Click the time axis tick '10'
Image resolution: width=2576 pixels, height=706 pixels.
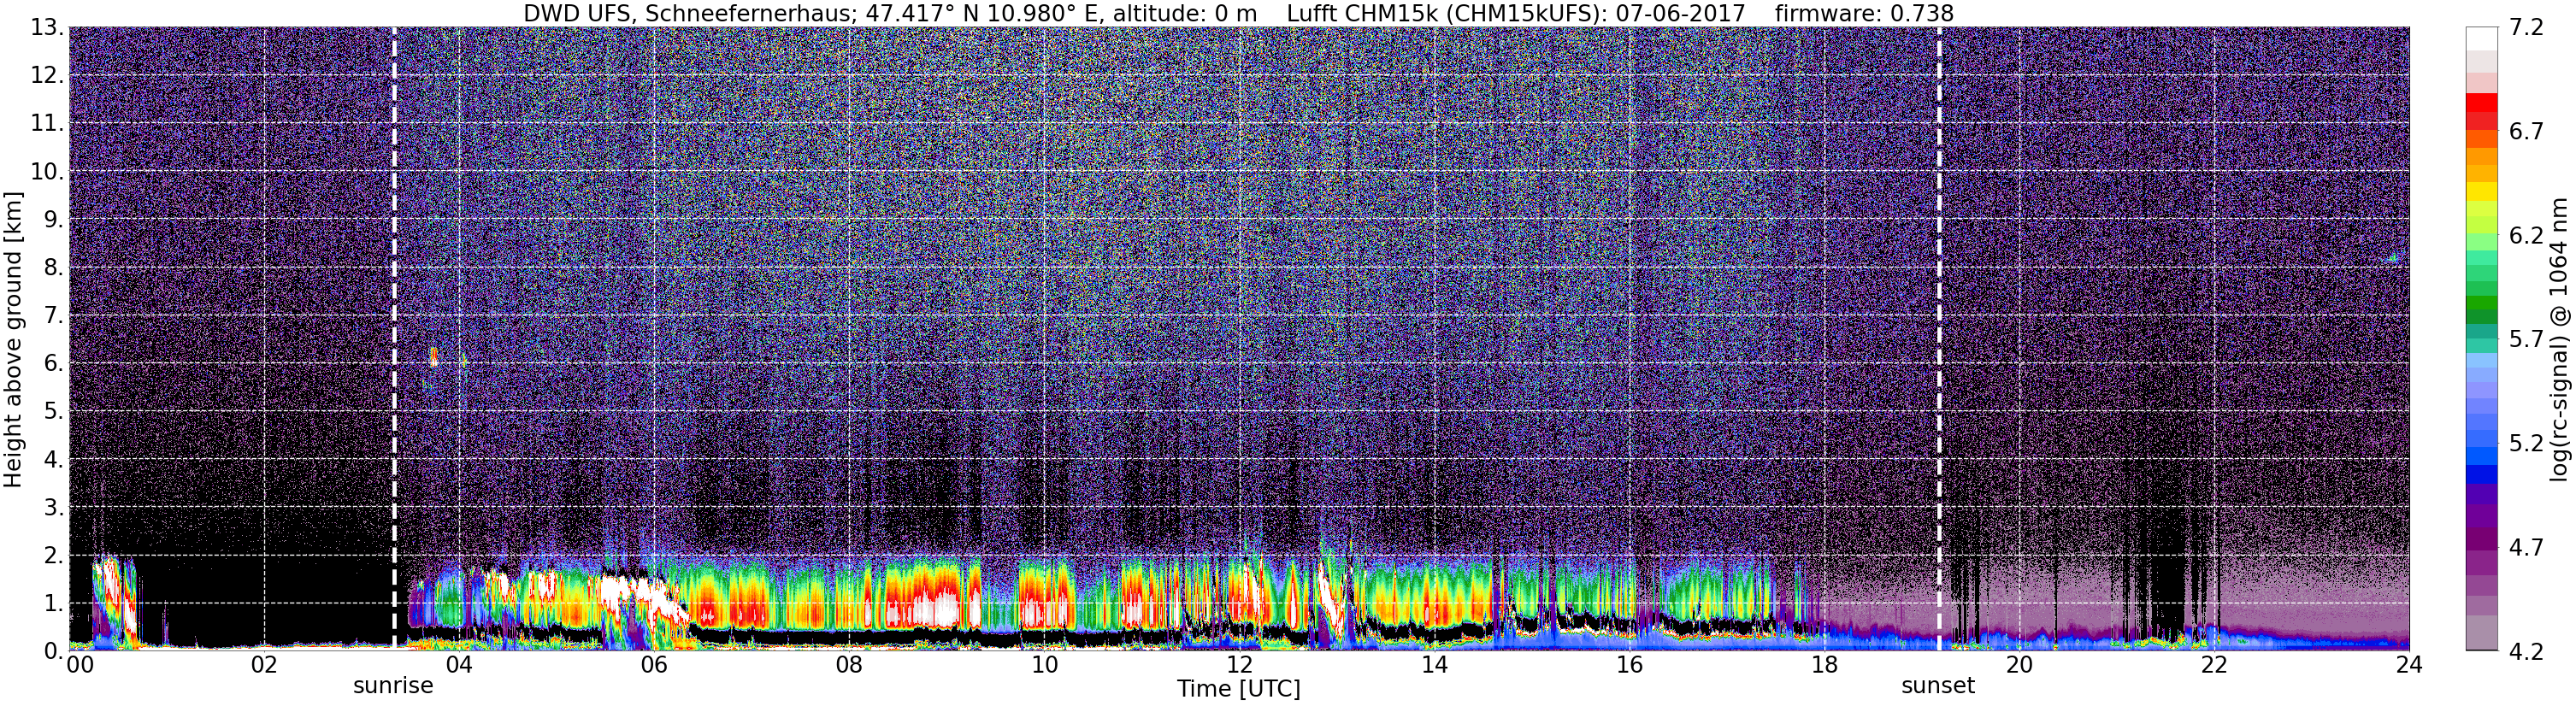tap(1044, 666)
